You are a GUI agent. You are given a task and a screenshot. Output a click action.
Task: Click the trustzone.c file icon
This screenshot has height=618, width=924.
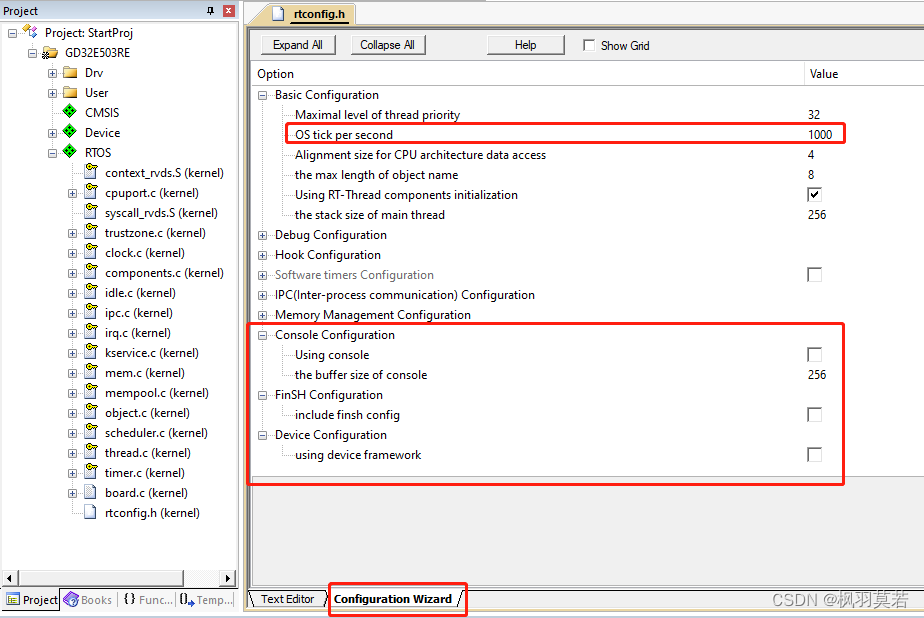pos(91,232)
